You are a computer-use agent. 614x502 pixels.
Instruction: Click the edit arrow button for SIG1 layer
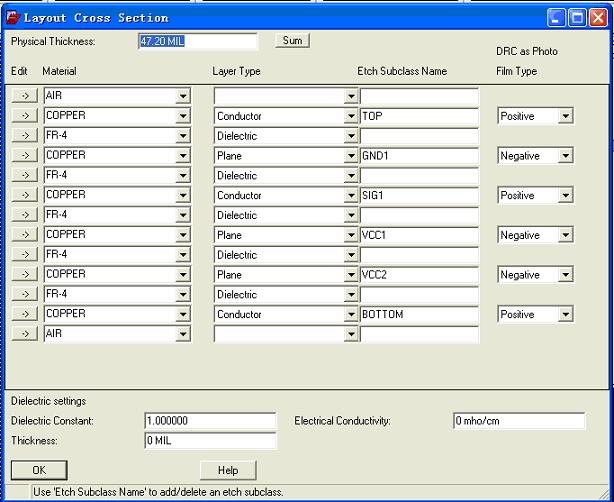(x=25, y=195)
